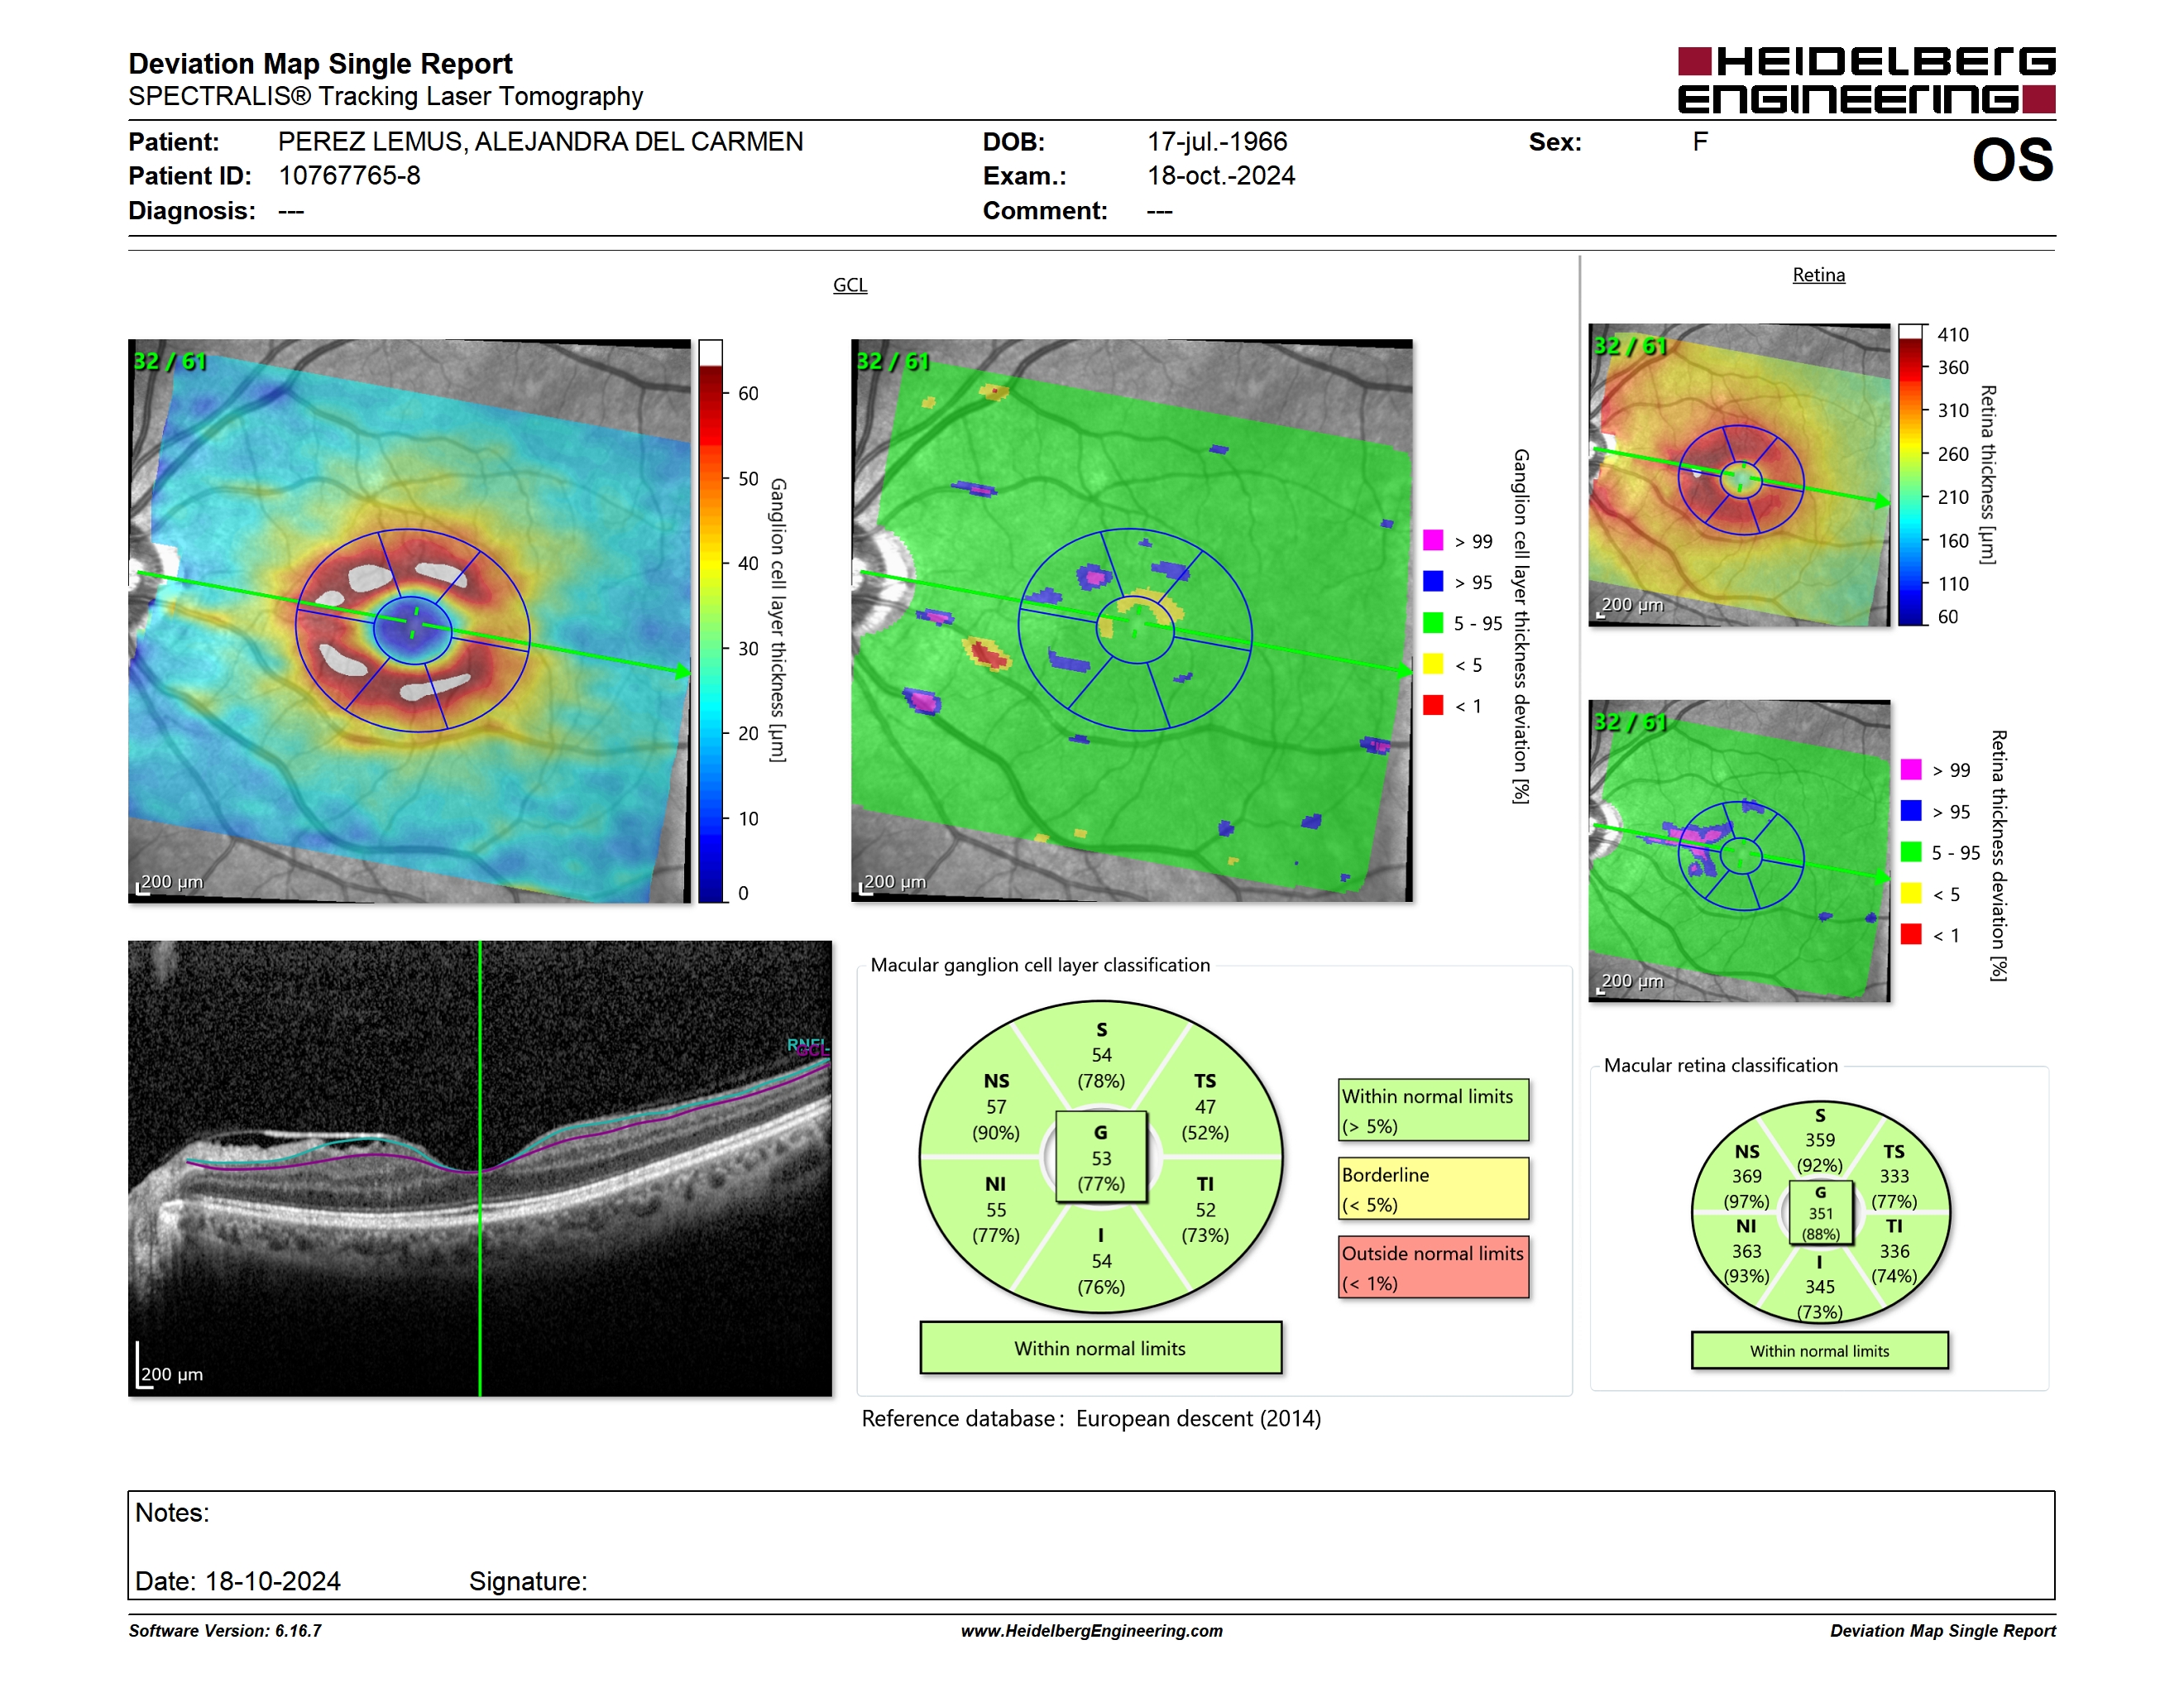The height and width of the screenshot is (1688, 2184).
Task: Click the report title Deviation Map Single Report
Action: click(x=320, y=64)
